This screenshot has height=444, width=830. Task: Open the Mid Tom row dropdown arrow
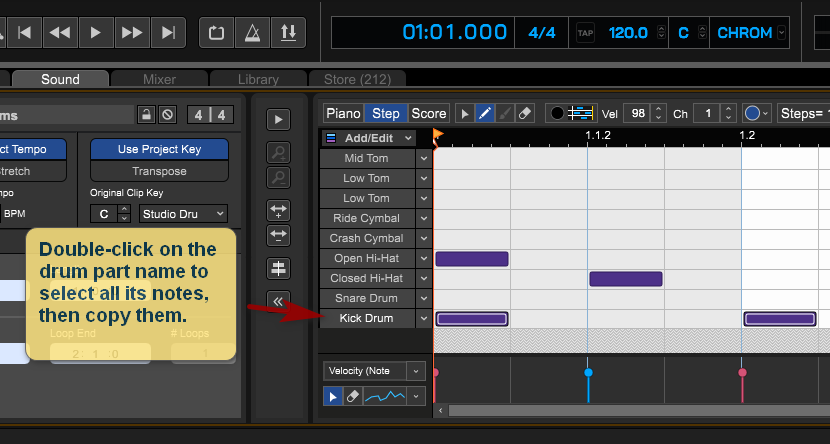pos(423,158)
